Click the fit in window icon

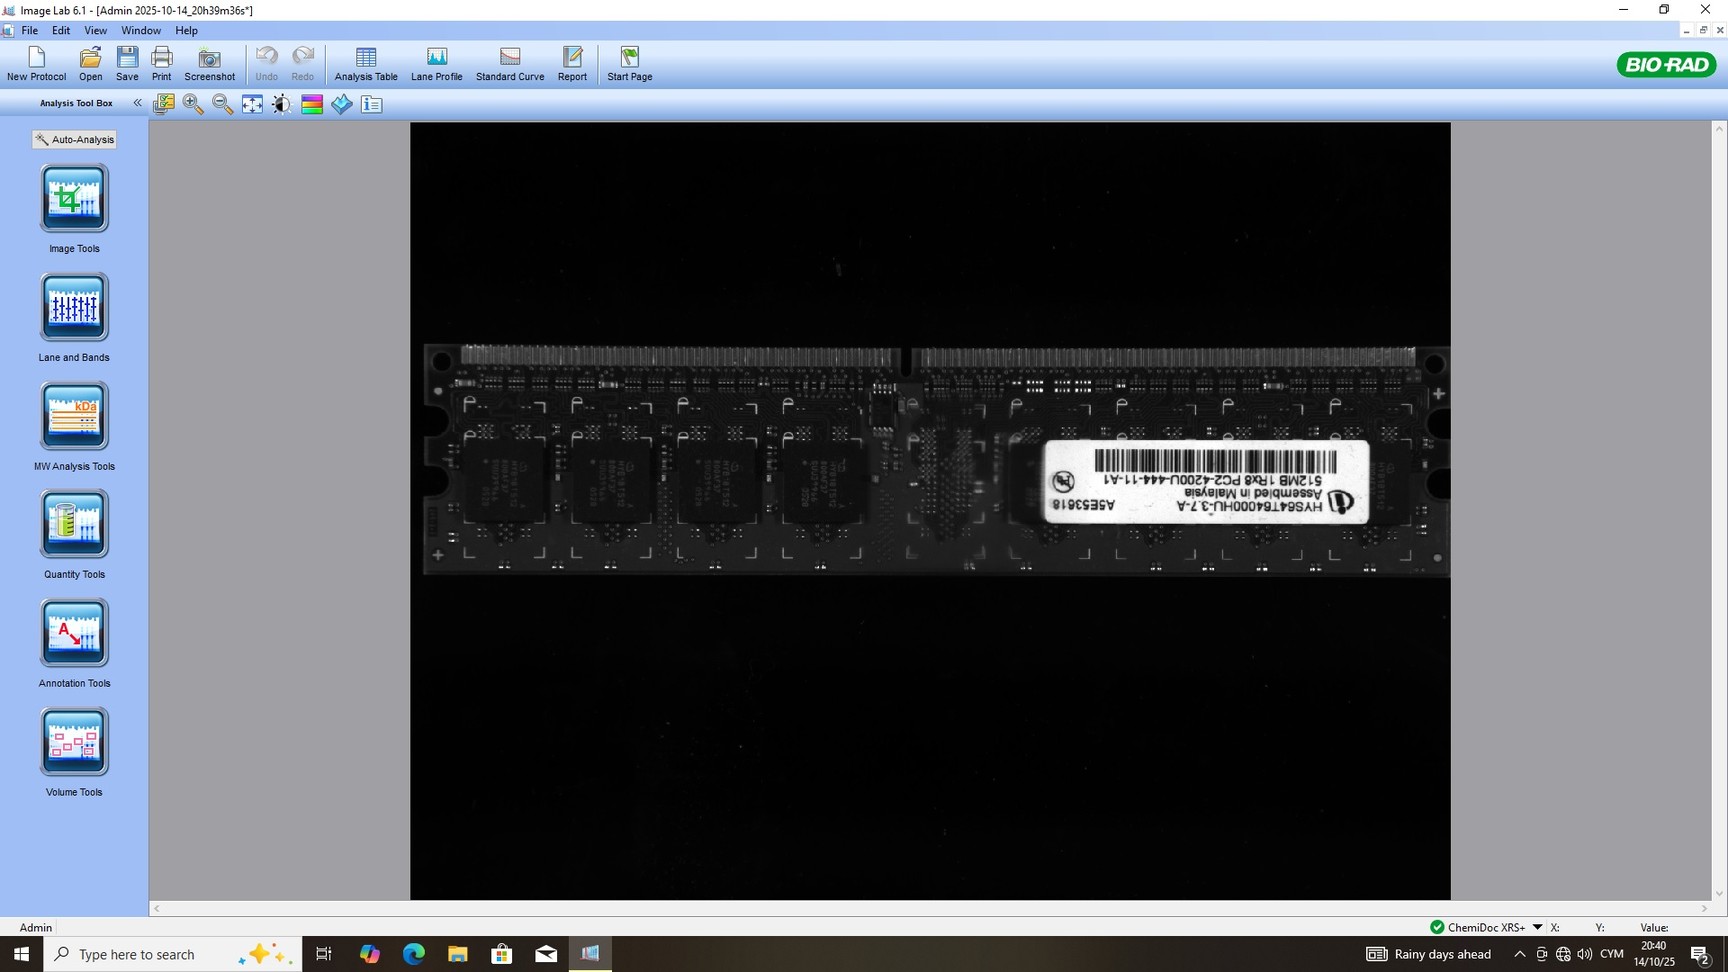point(252,104)
